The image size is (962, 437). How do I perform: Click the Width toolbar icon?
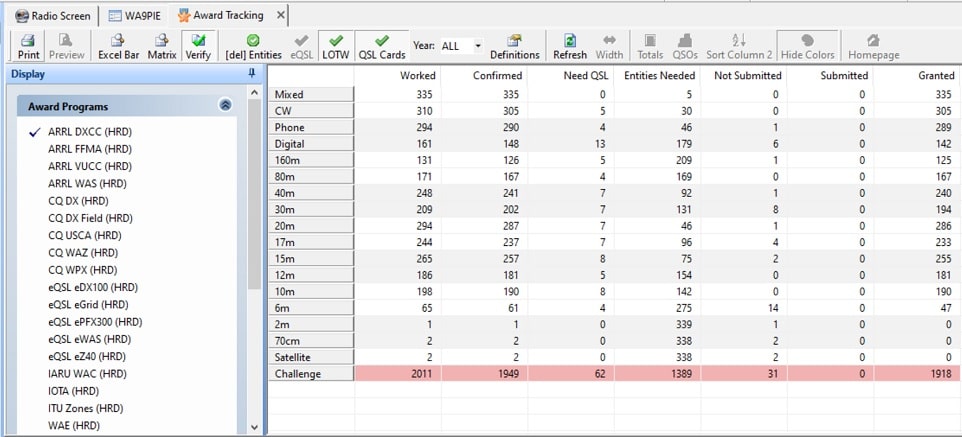click(609, 47)
